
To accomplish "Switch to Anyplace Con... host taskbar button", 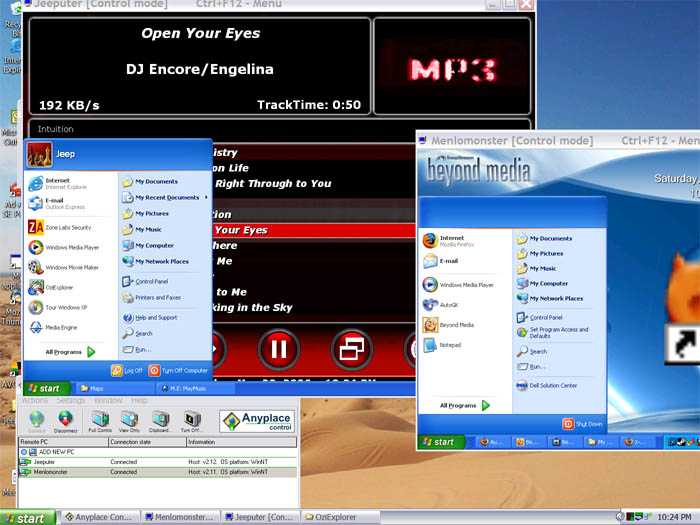I will click(x=99, y=517).
